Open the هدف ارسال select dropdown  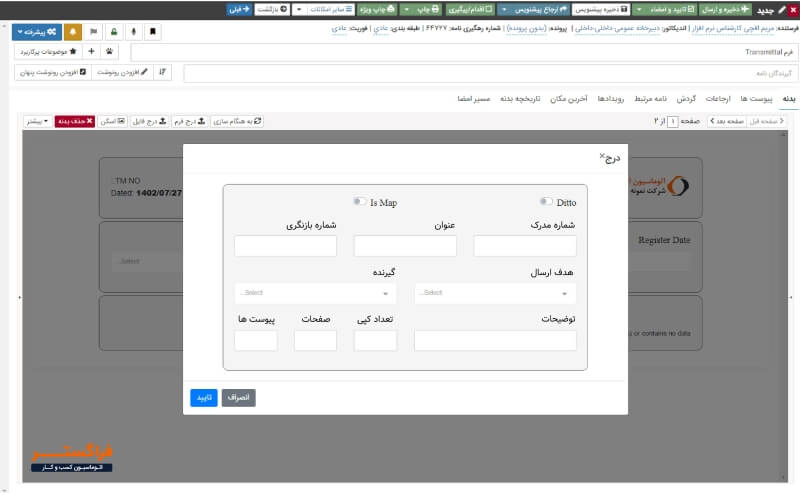tap(495, 293)
